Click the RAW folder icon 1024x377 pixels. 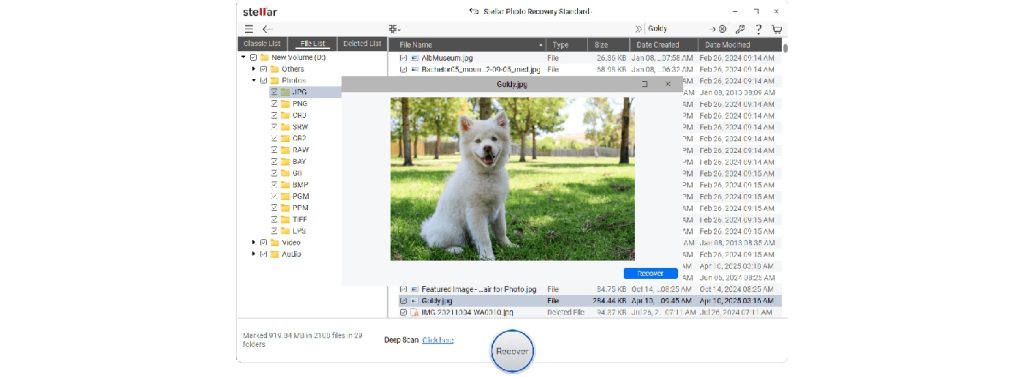285,150
